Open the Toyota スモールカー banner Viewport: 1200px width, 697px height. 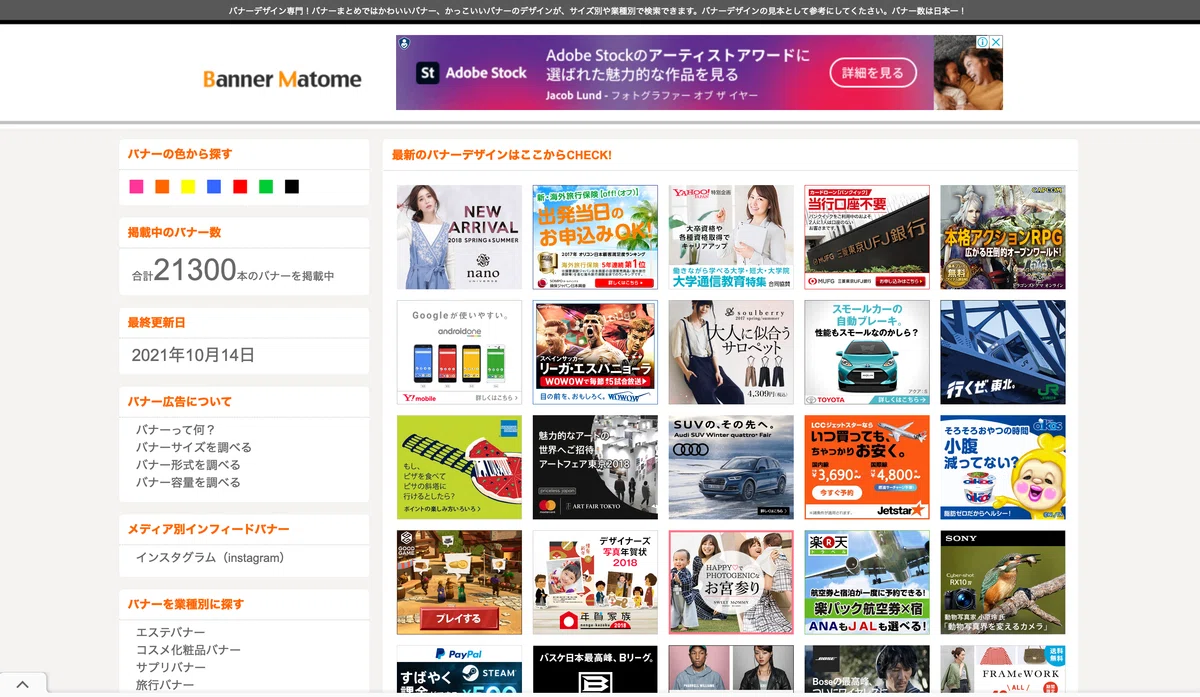867,352
